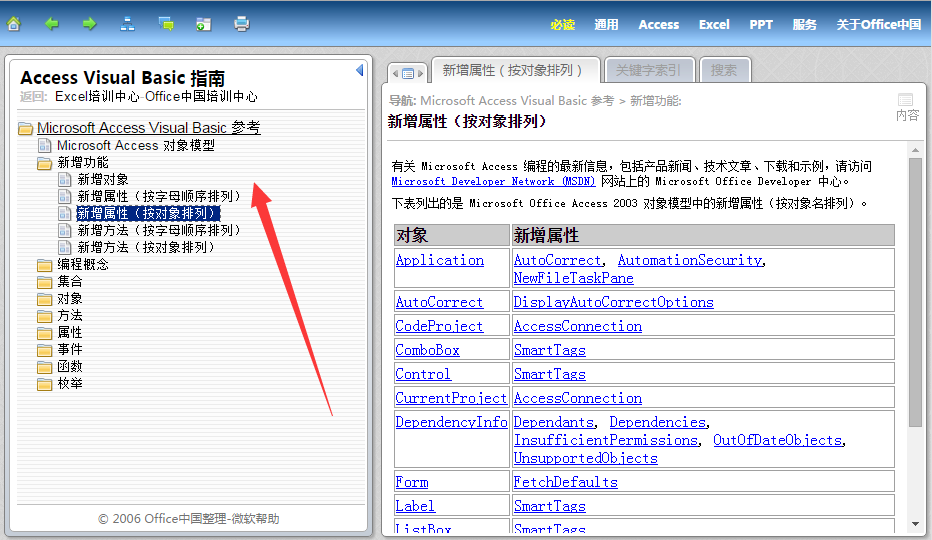
Task: Open 新增方法（按字母顺序排列） tree item
Action: click(x=159, y=230)
